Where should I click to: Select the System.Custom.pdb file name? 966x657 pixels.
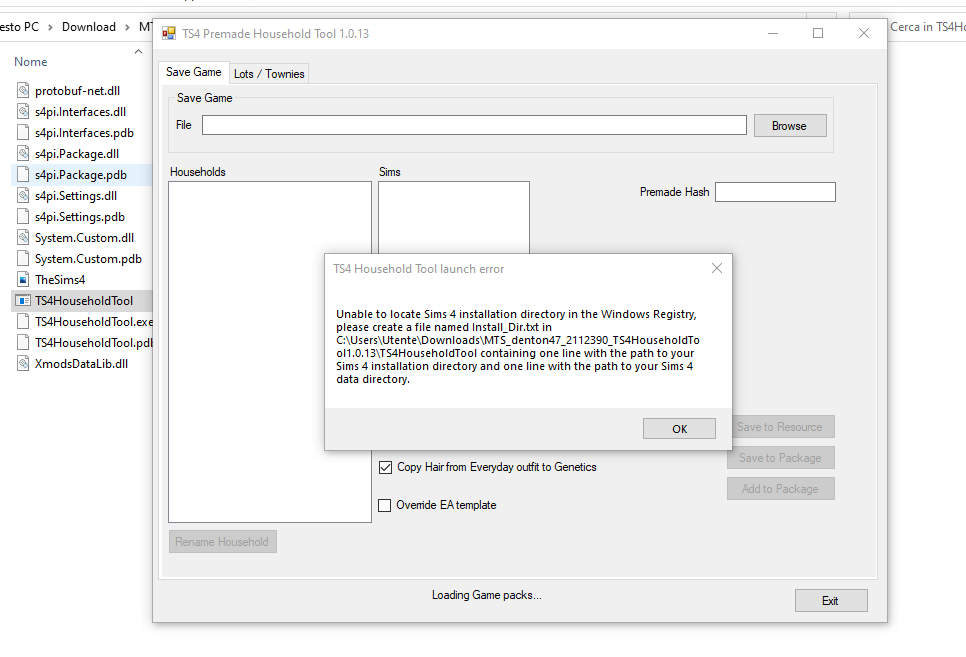click(88, 258)
